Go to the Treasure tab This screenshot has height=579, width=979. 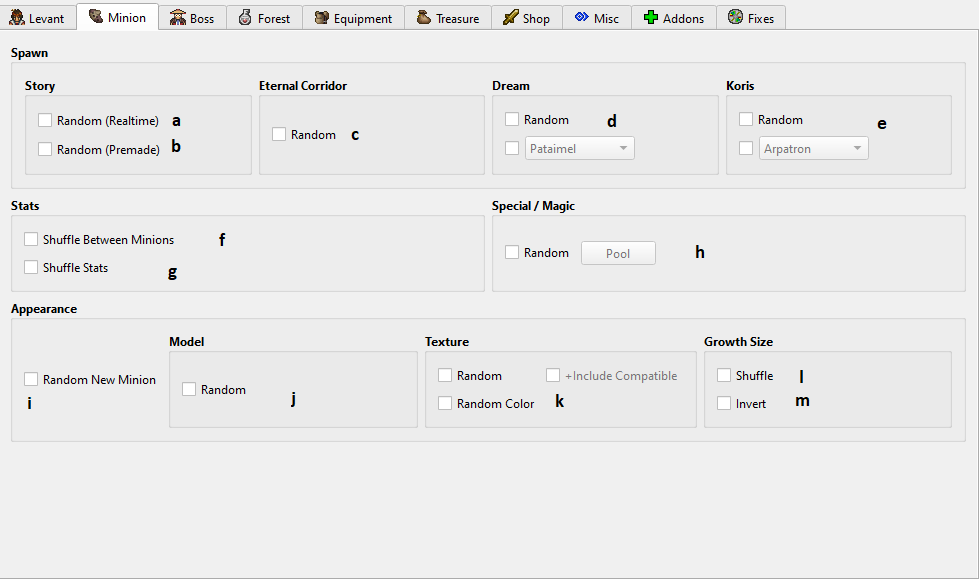(448, 17)
